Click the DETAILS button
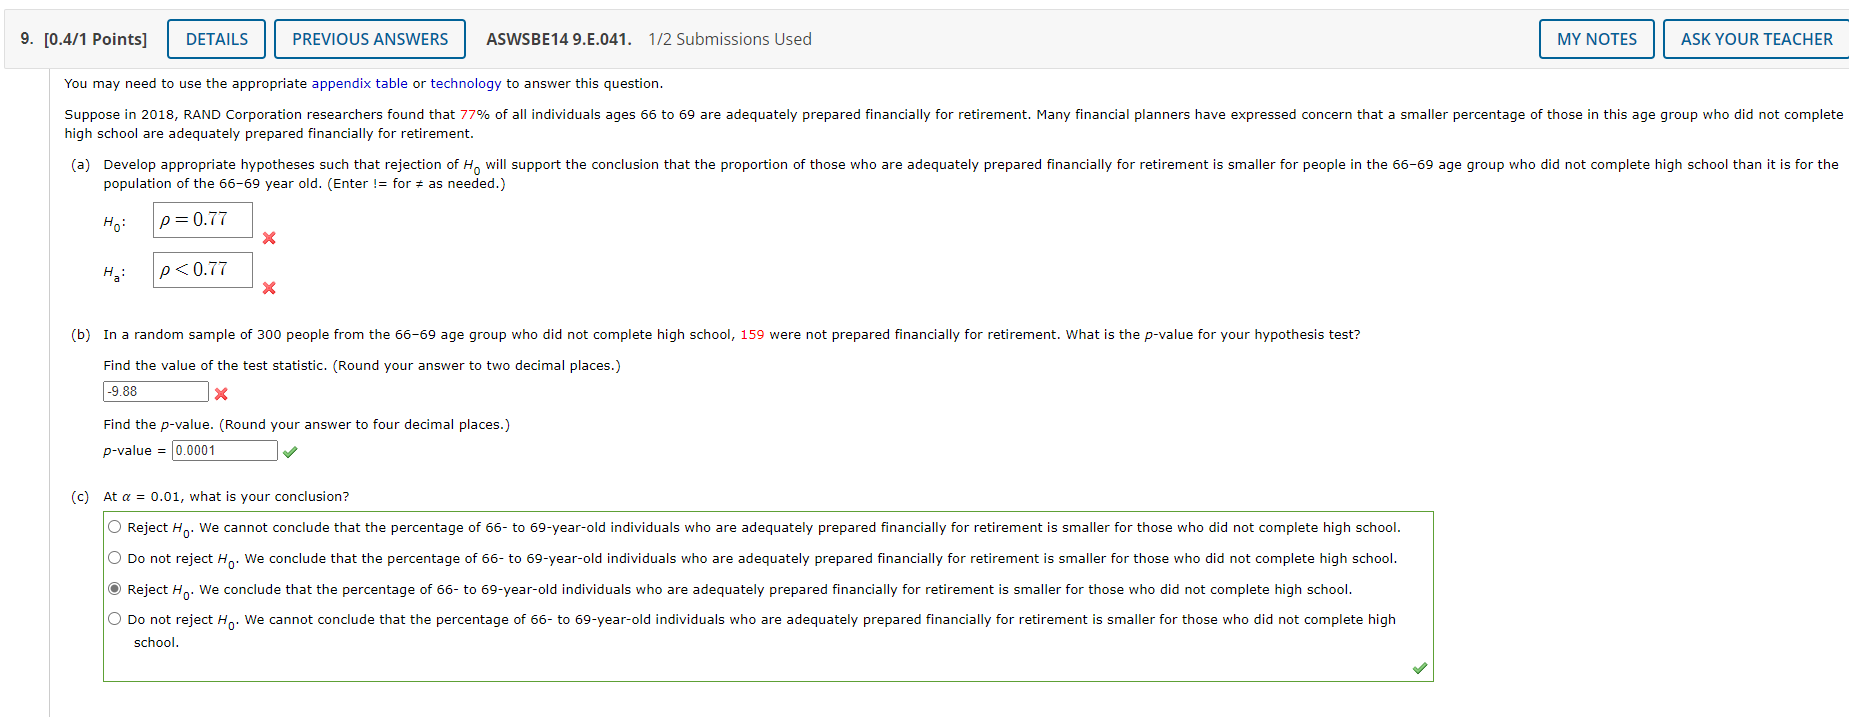 point(215,38)
